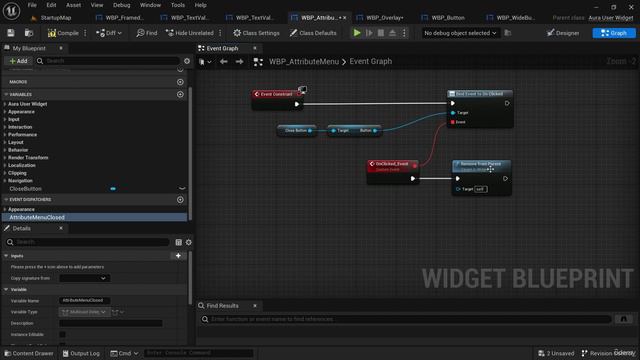Expand the Interaction variable category

(5, 127)
